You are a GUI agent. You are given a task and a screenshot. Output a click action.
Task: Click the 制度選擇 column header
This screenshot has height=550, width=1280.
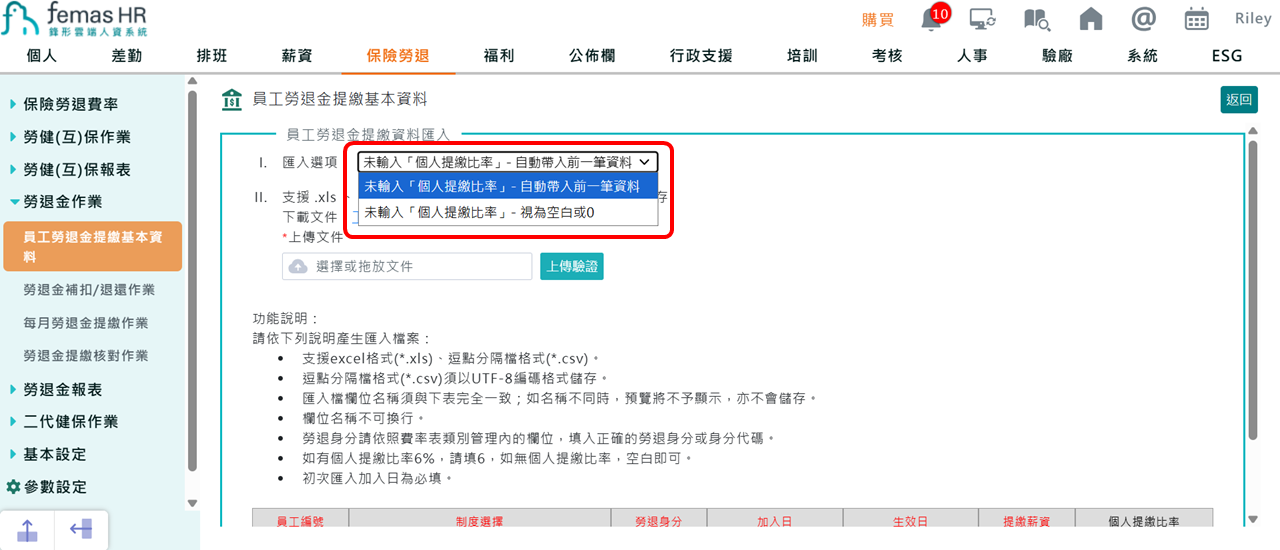(479, 521)
